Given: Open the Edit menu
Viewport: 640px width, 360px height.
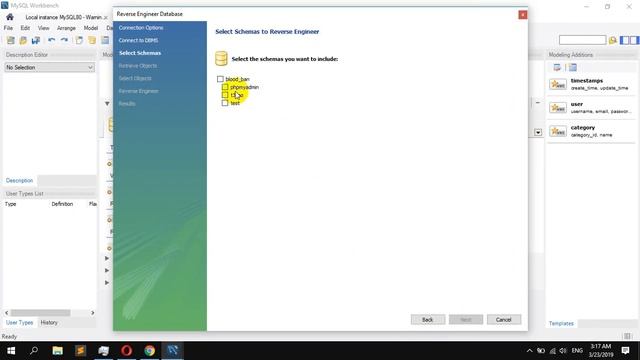Looking at the screenshot, I should 25,28.
